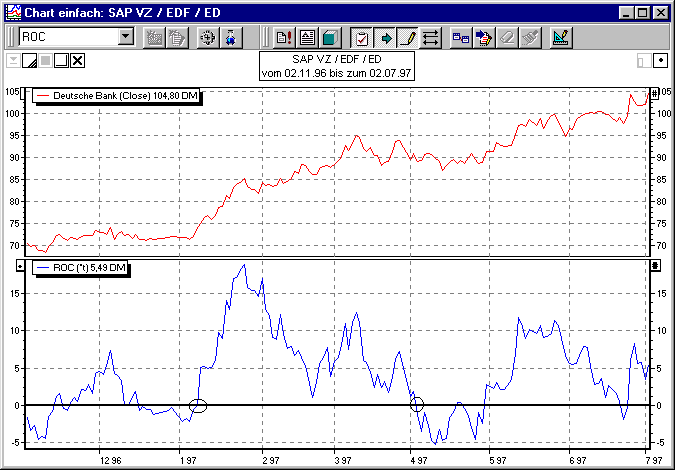The height and width of the screenshot is (470, 675).
Task: Click the crosshair target icon in toolbar
Action: coord(208,38)
